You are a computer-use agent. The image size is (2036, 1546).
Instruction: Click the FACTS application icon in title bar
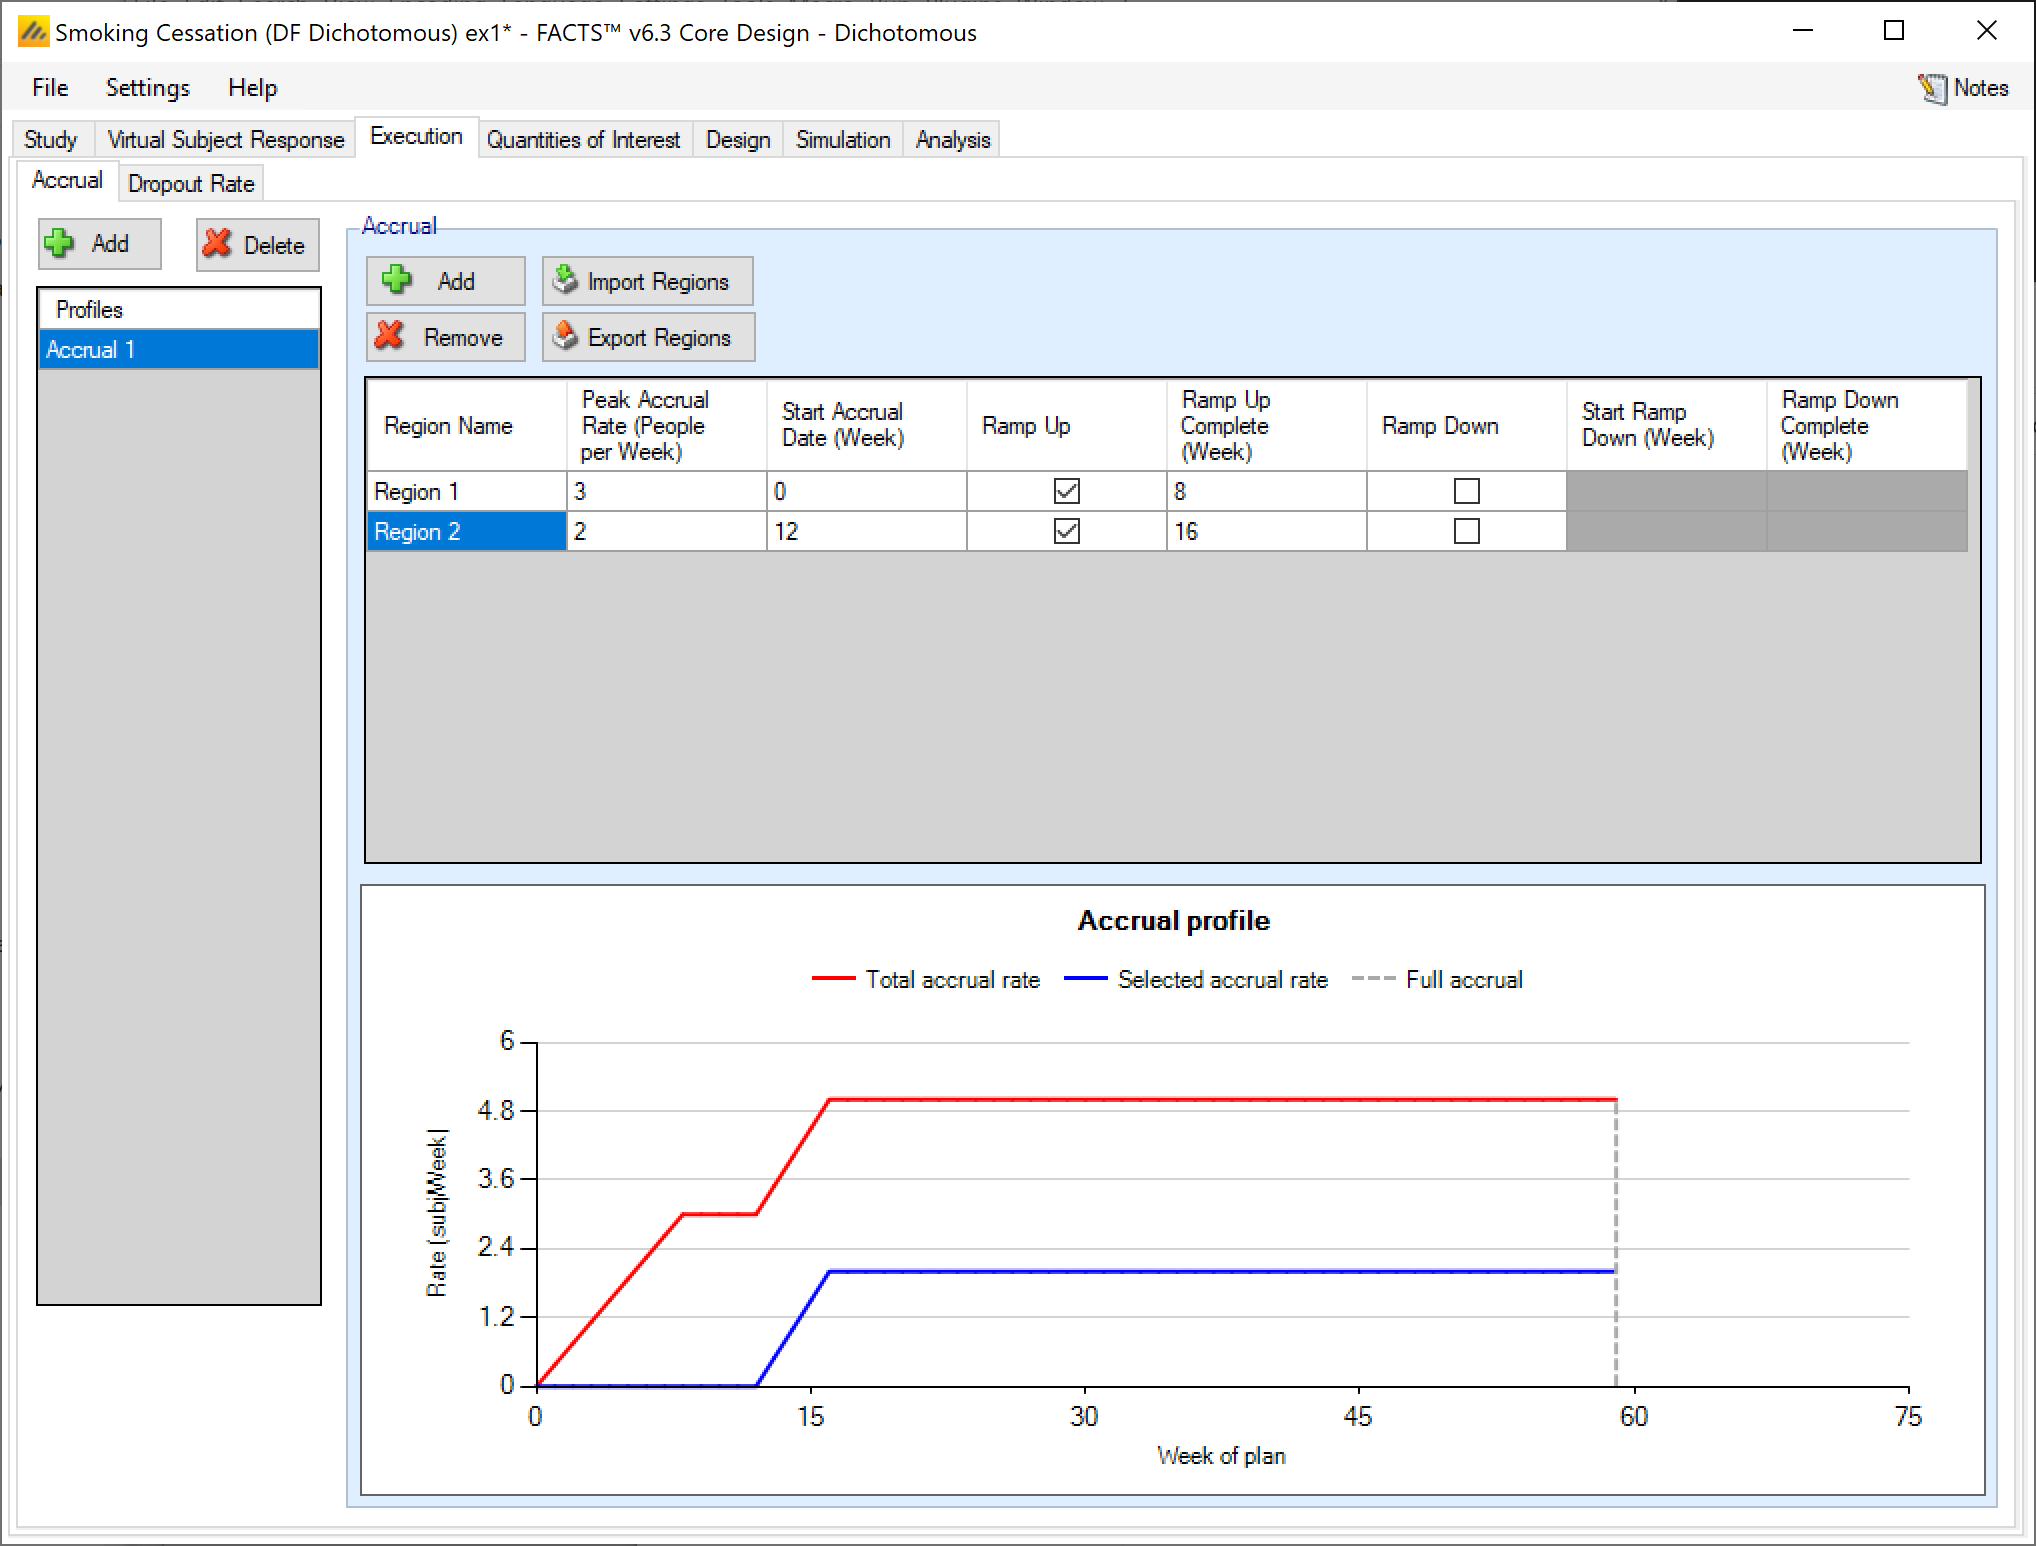click(x=32, y=32)
